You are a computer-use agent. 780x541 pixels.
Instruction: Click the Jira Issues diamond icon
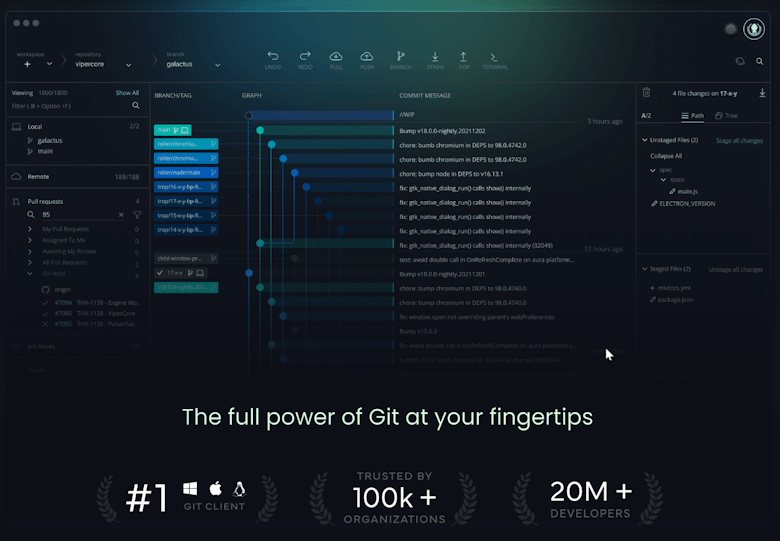[x=16, y=346]
